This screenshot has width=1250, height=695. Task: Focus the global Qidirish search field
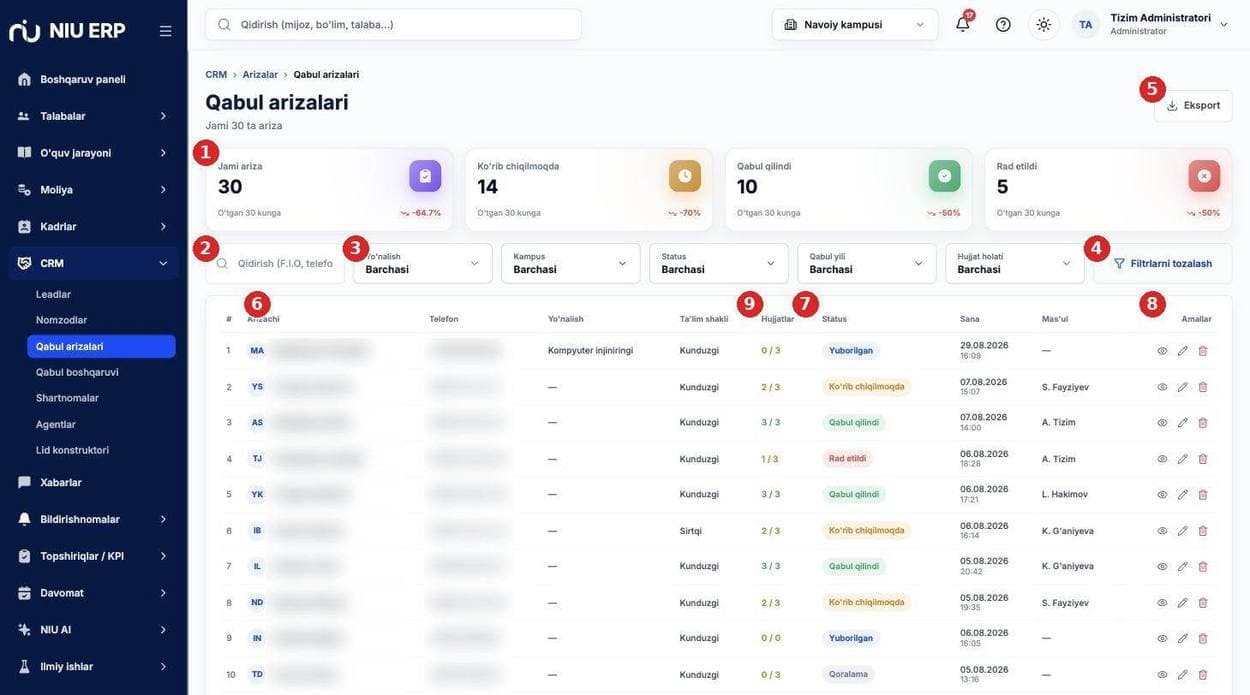(x=394, y=25)
